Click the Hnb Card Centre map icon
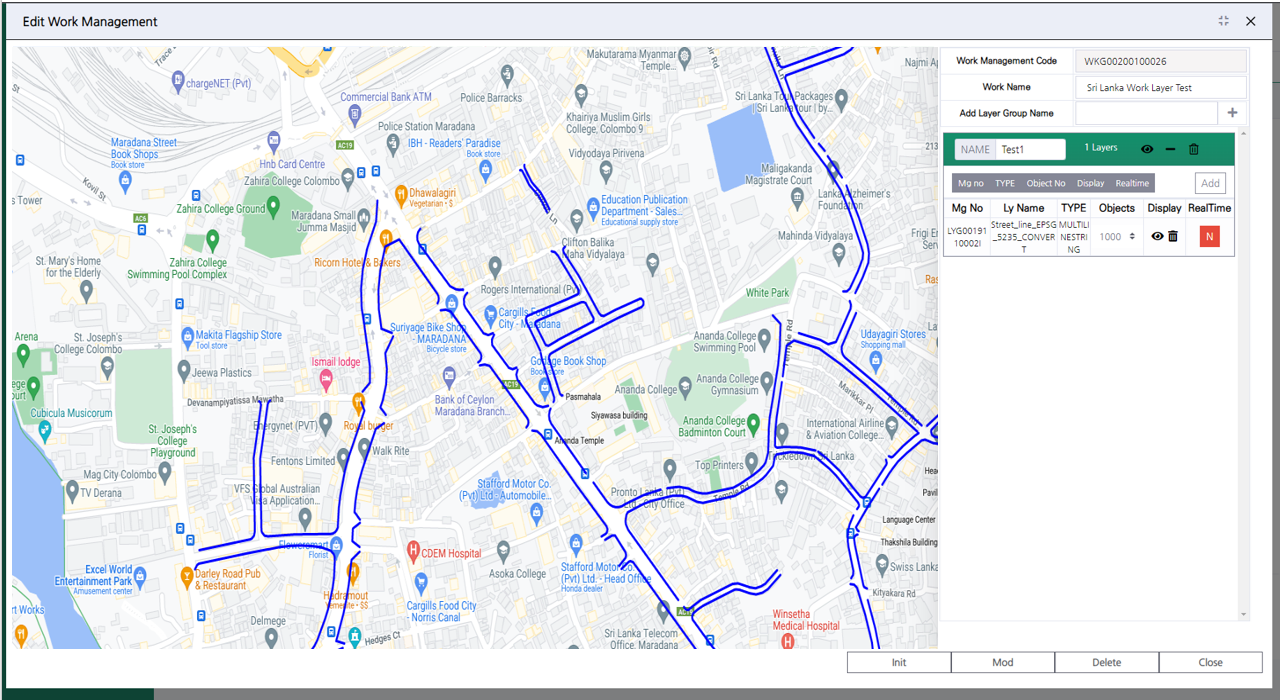The width and height of the screenshot is (1280, 700). coord(273,141)
